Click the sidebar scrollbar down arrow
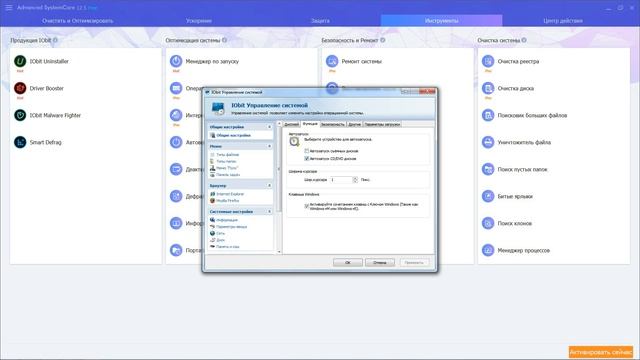The height and width of the screenshot is (360, 640). (280, 251)
